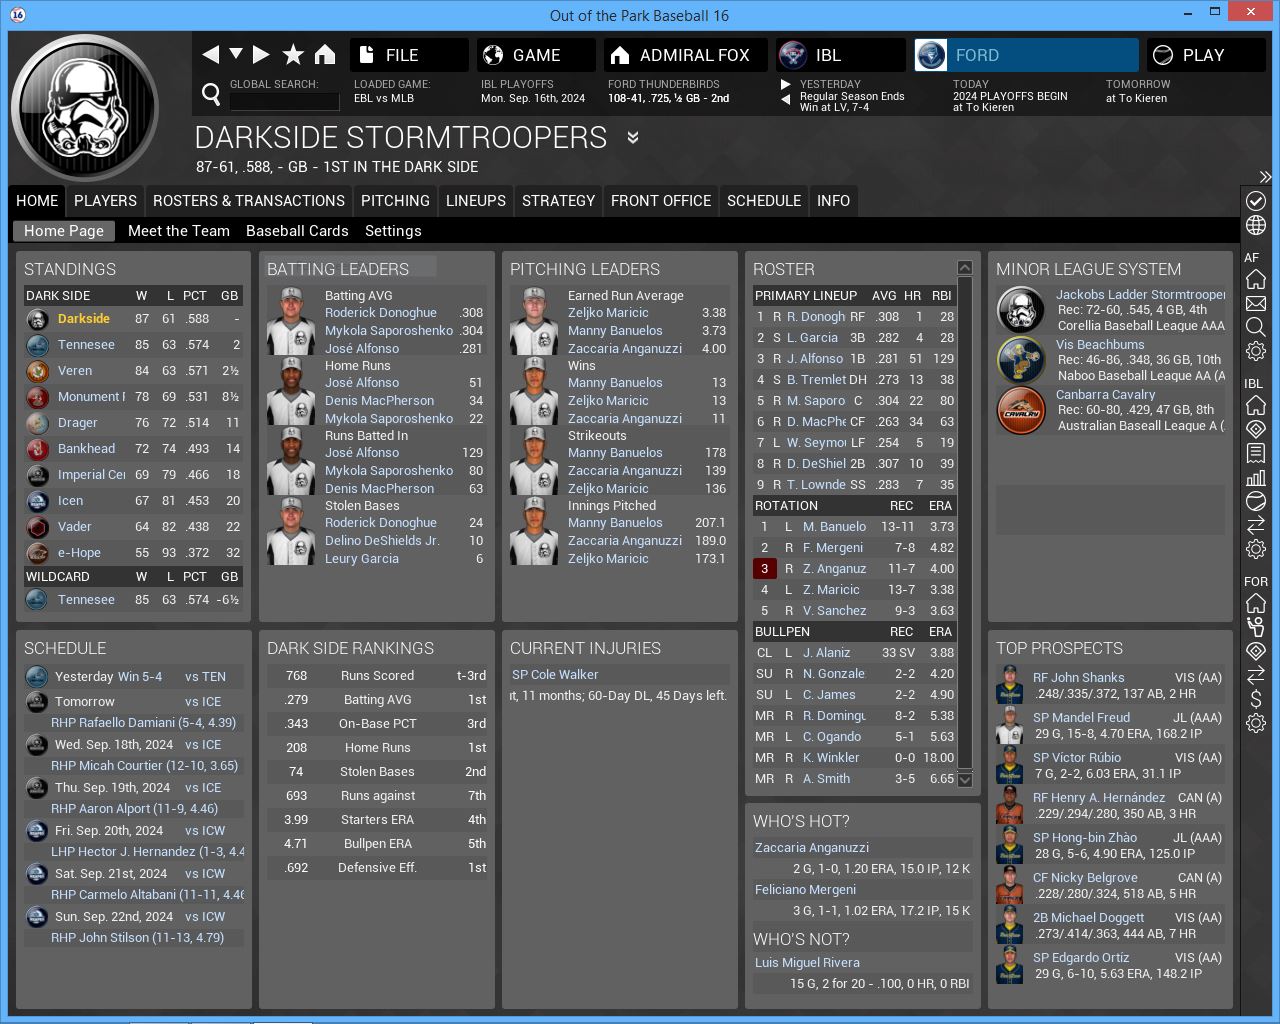The height and width of the screenshot is (1024, 1280).
Task: Click the roster panel scroll-up arrow
Action: coord(965,268)
